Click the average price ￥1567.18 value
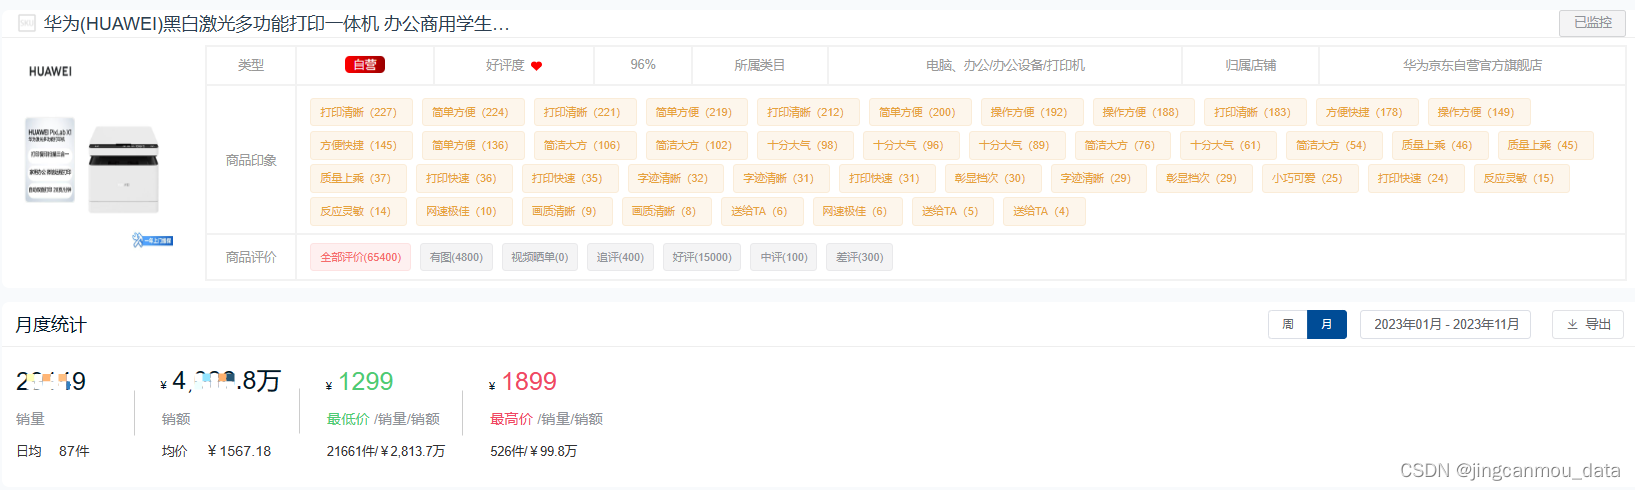This screenshot has width=1635, height=490. tap(239, 451)
